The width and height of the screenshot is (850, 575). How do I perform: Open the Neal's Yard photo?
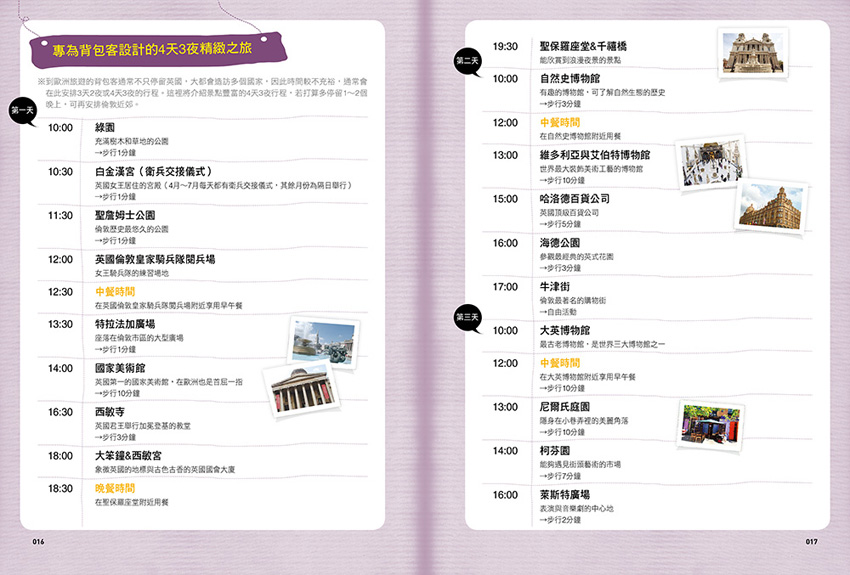click(711, 424)
